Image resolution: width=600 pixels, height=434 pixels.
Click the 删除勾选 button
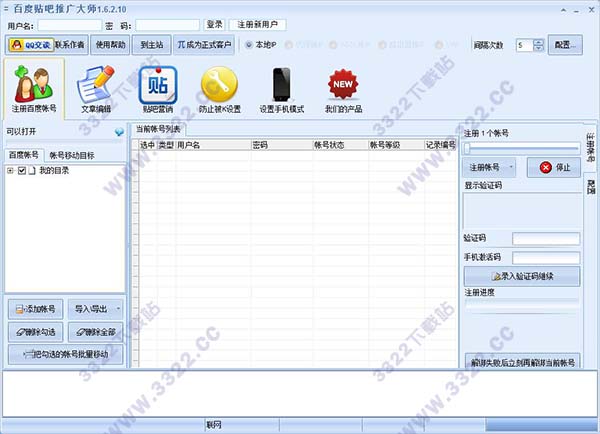[x=36, y=332]
